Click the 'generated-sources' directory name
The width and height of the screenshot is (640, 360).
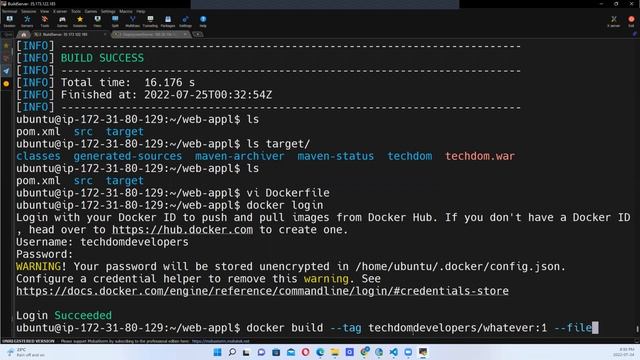coord(127,156)
